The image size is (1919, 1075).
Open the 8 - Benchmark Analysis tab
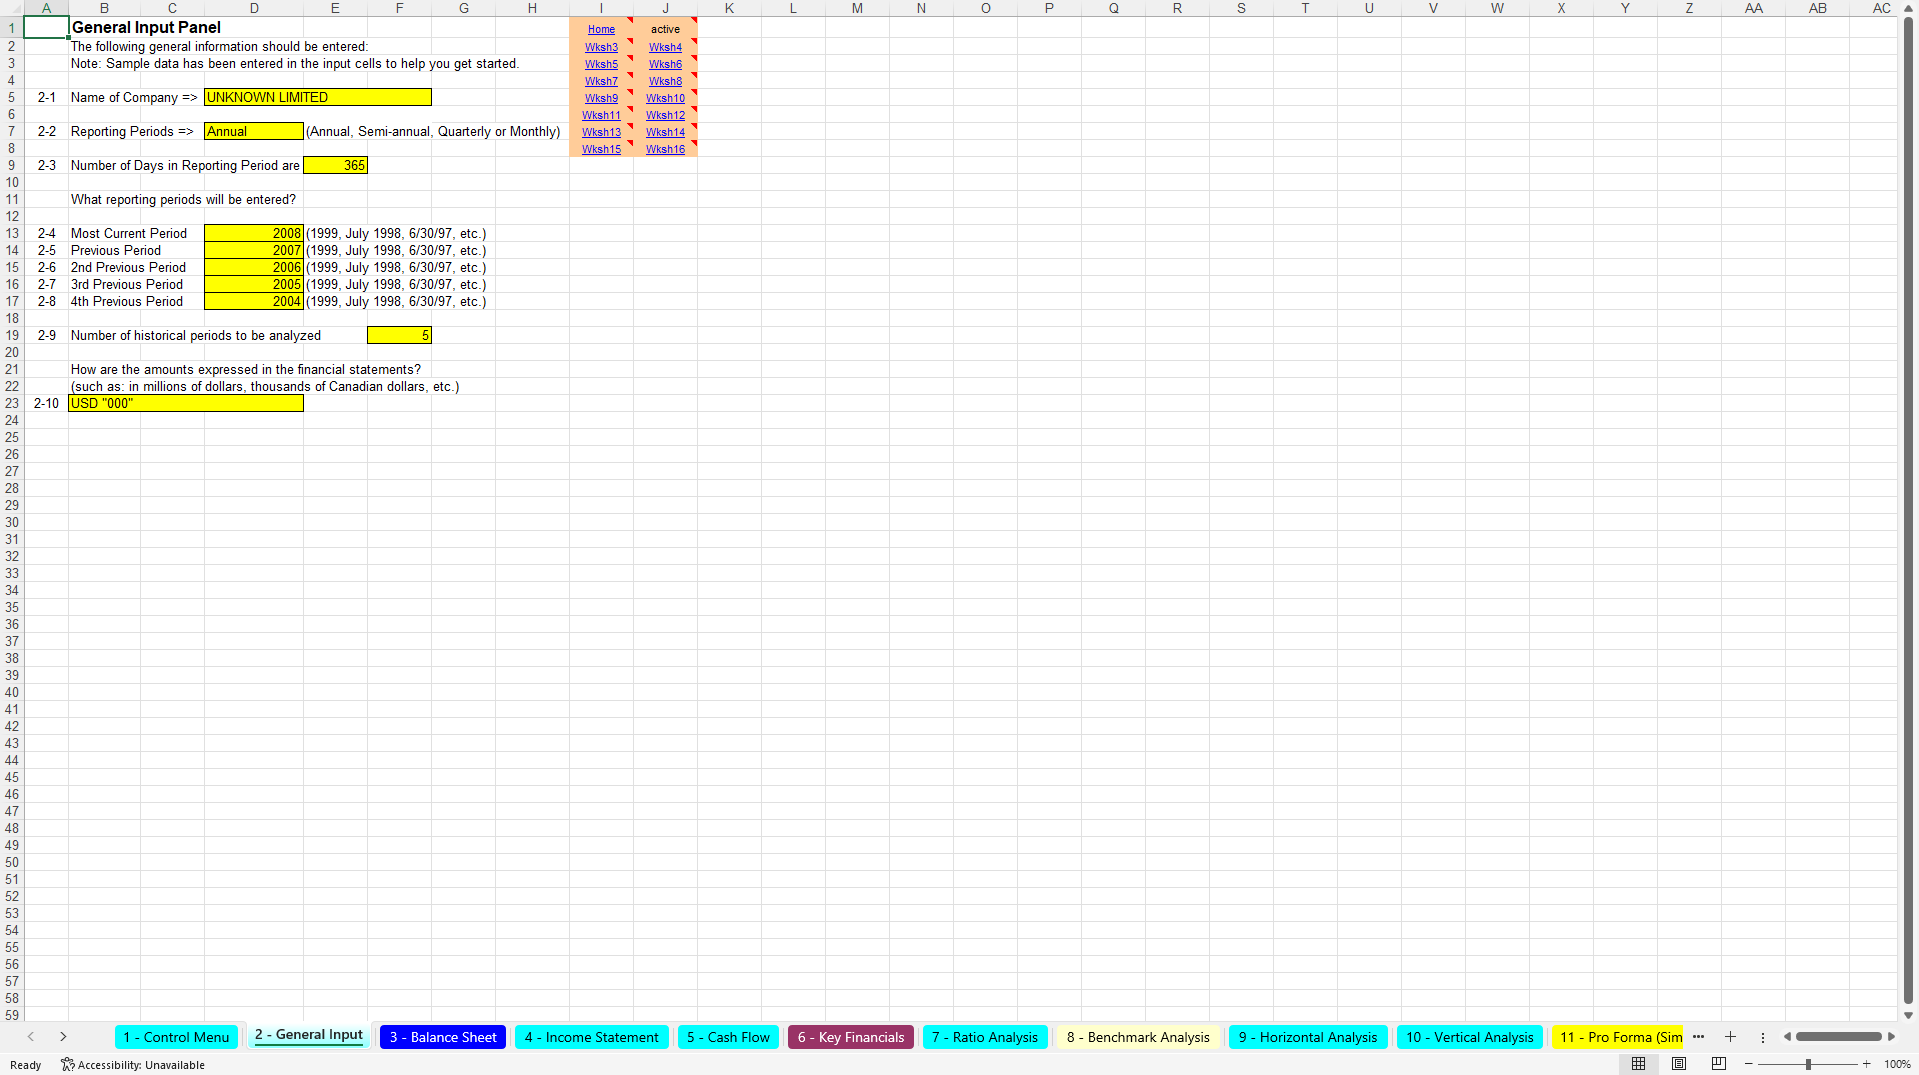click(1138, 1037)
